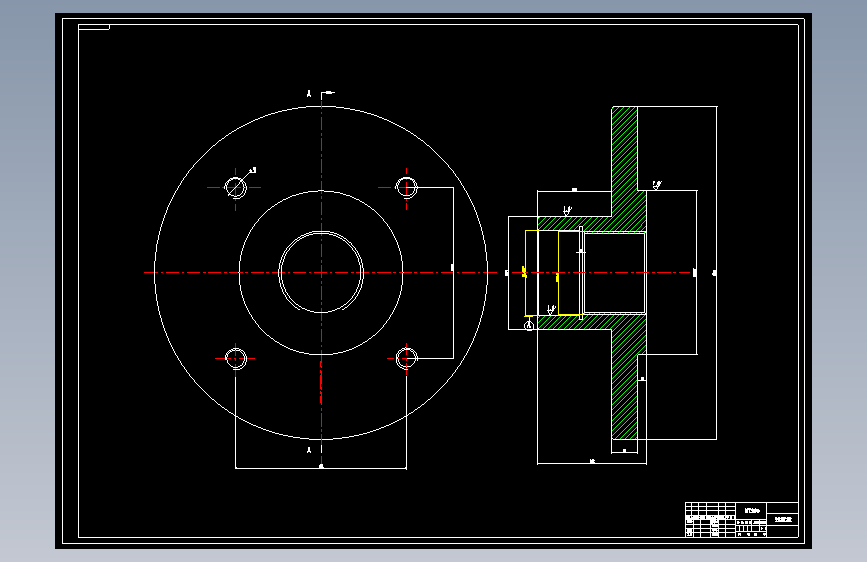This screenshot has height=562, width=867.
Task: Select the horizontal dimension line under the section view
Action: [592, 464]
